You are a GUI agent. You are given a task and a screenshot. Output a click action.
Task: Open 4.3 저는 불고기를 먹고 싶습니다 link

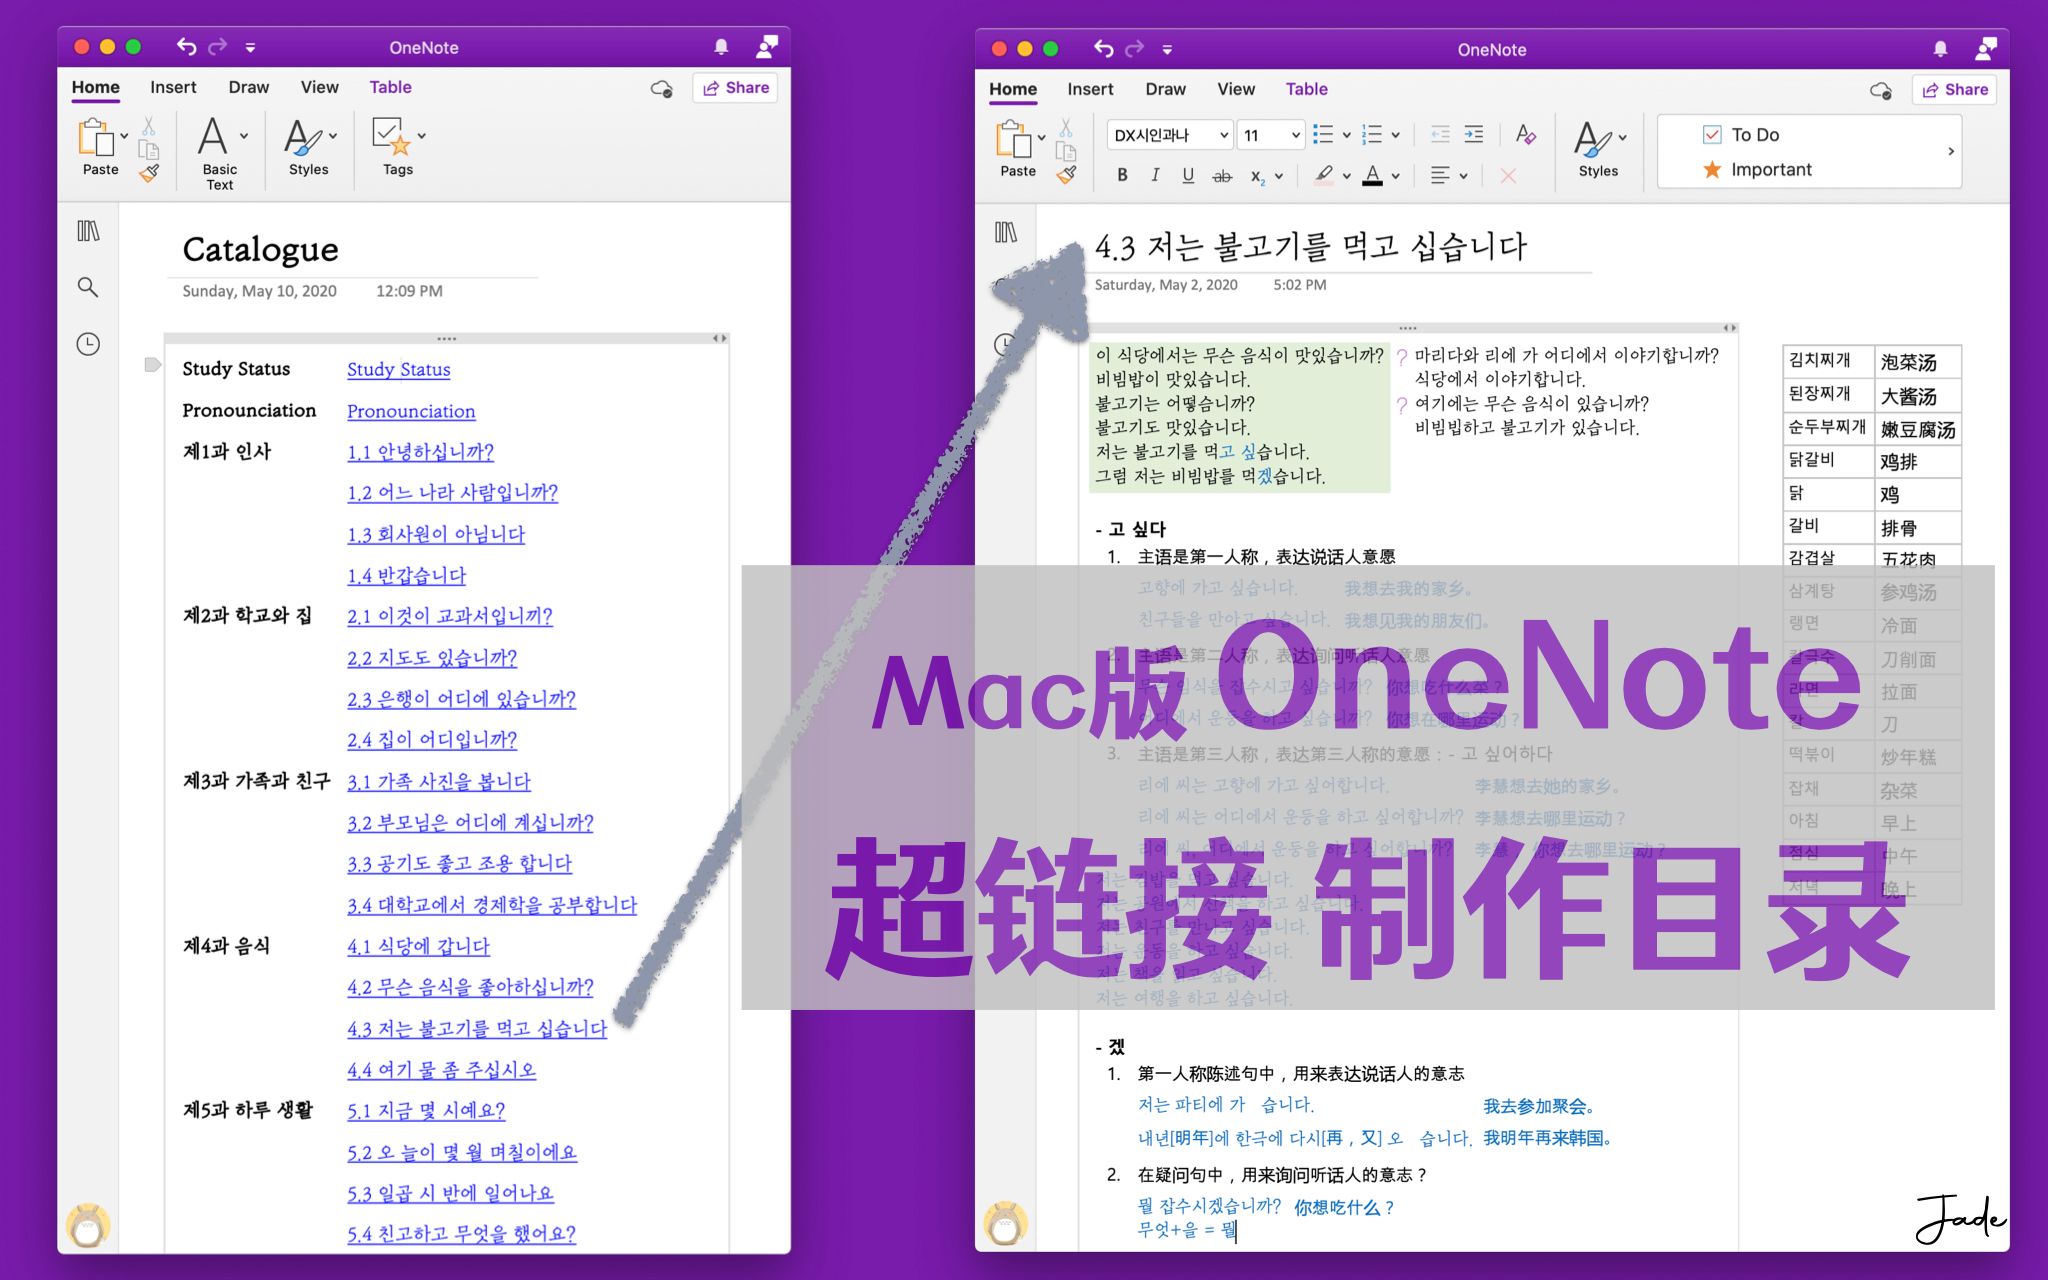(477, 1029)
